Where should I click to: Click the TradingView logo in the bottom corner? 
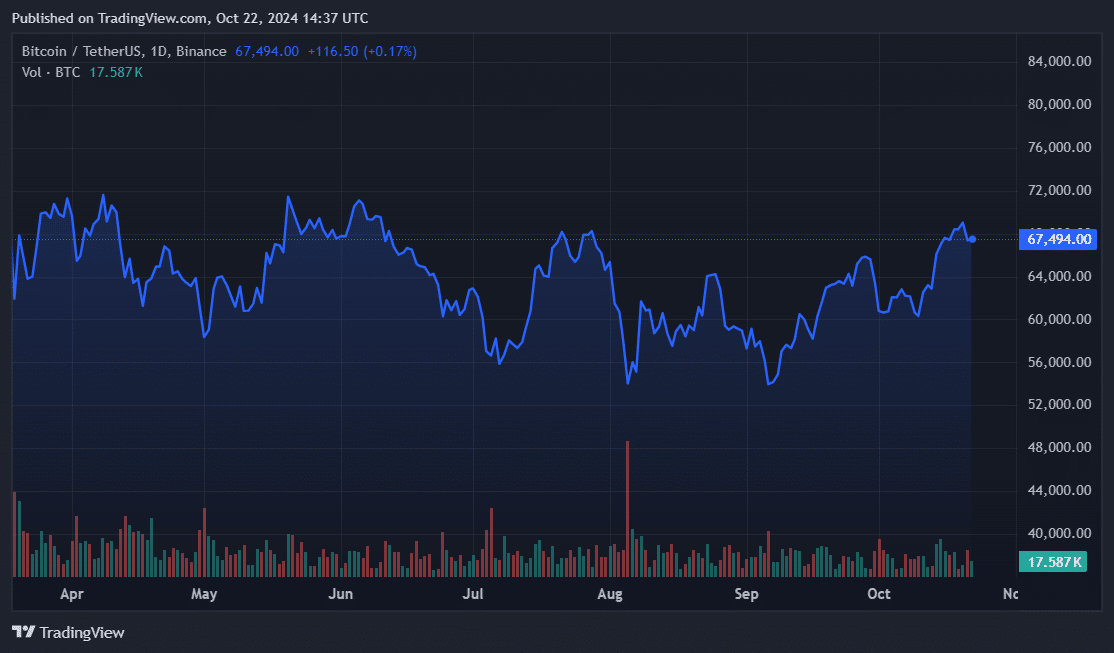[67, 632]
